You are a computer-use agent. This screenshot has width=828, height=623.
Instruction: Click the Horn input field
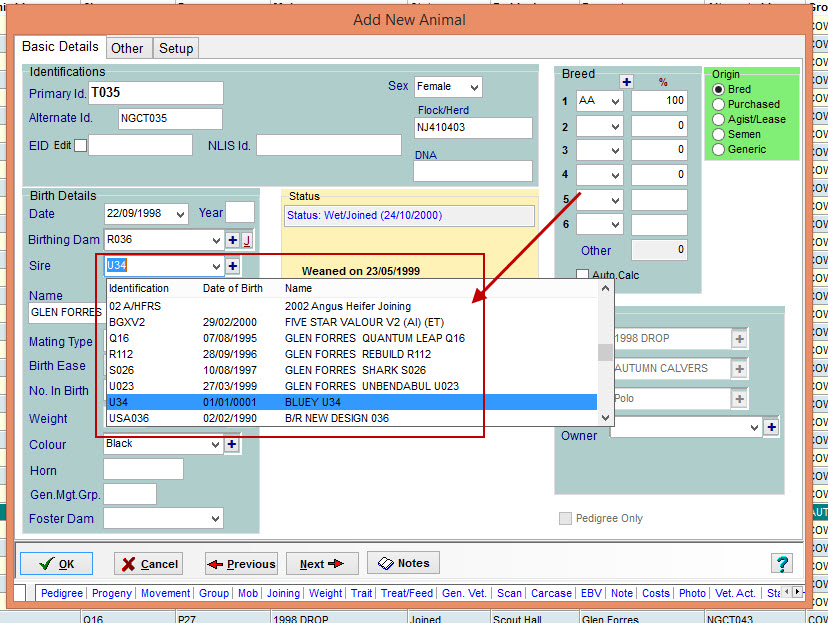point(144,469)
